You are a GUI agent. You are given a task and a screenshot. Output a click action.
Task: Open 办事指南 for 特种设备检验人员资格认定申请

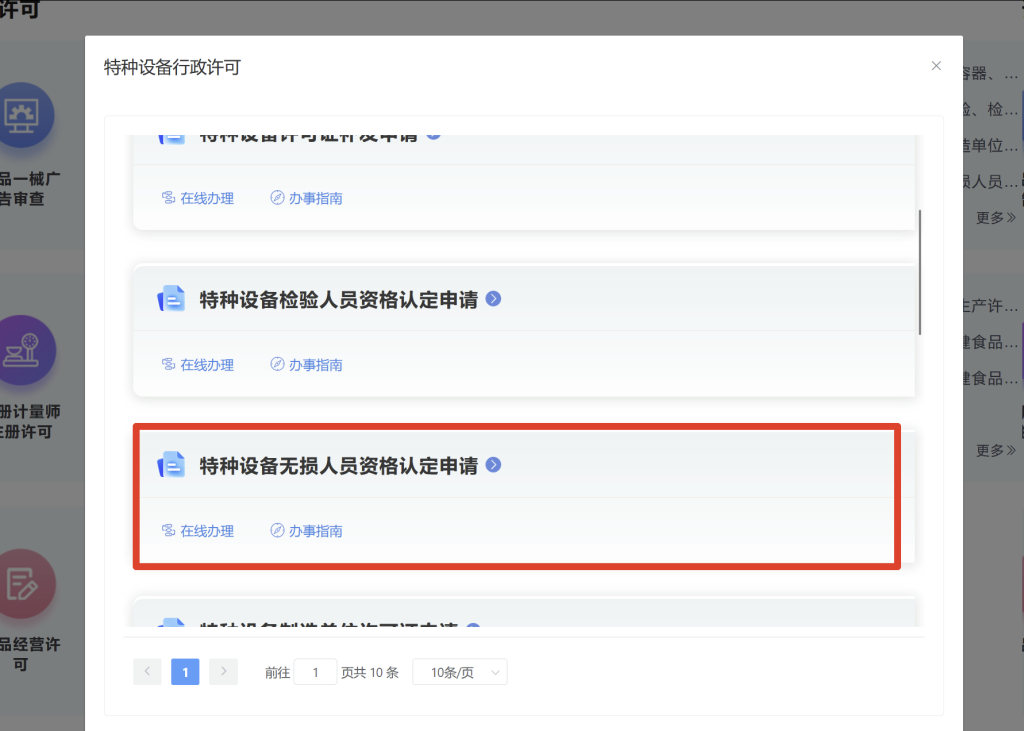coord(306,365)
